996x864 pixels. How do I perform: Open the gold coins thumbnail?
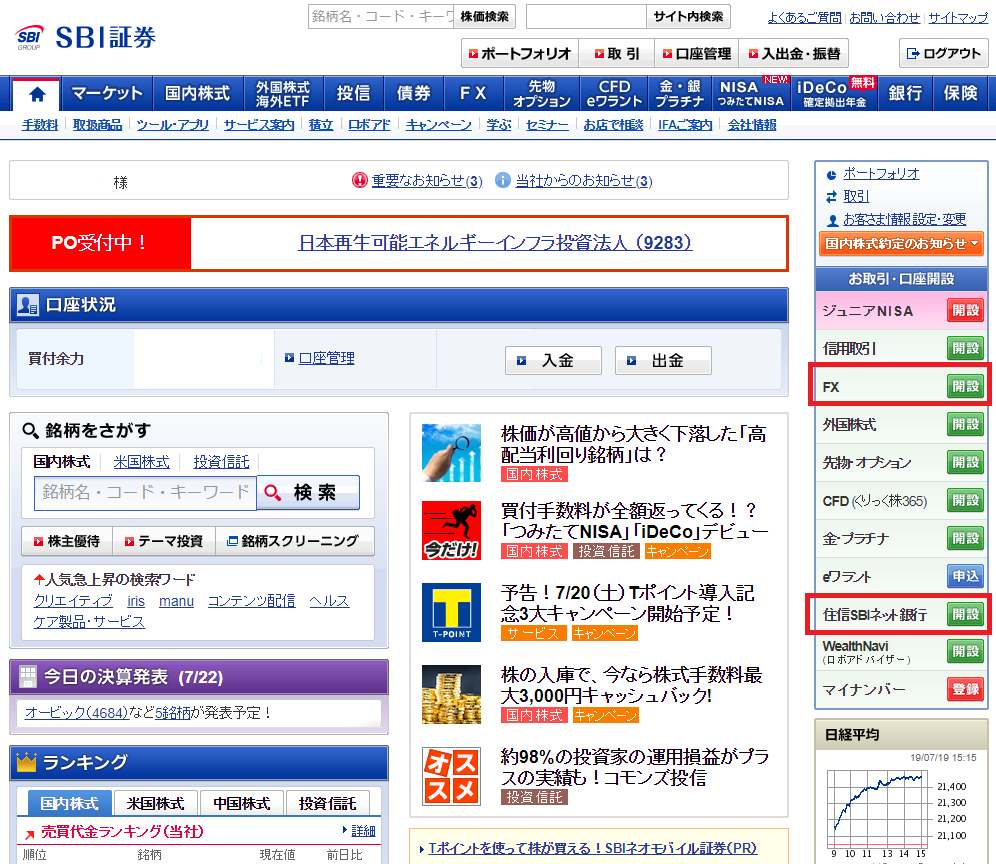[x=452, y=694]
